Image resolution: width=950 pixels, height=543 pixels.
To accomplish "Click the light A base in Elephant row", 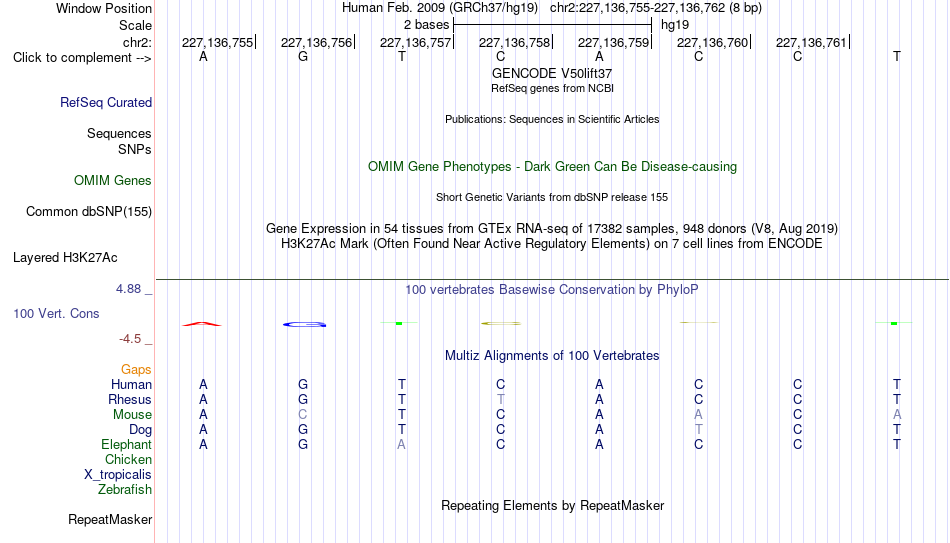I will pos(401,444).
